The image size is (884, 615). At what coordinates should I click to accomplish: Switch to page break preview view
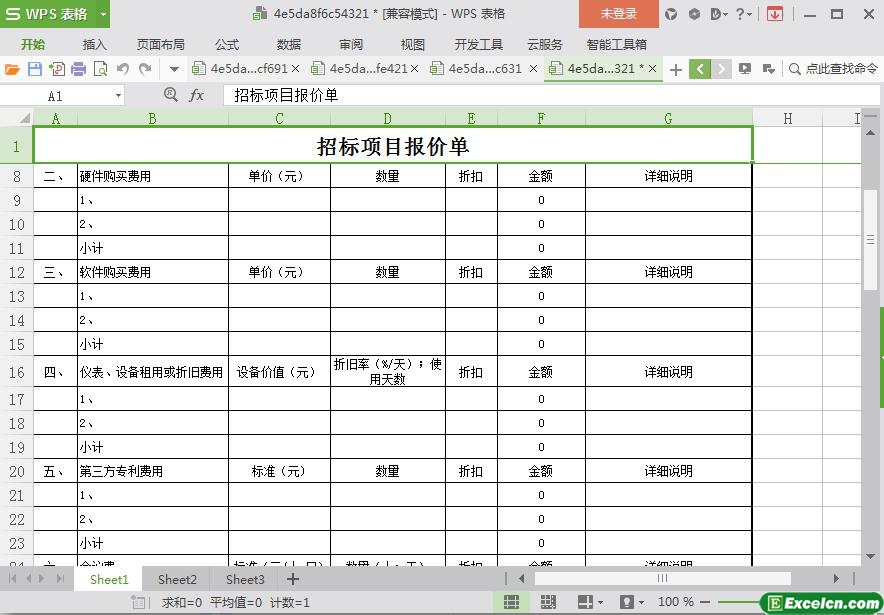[548, 602]
